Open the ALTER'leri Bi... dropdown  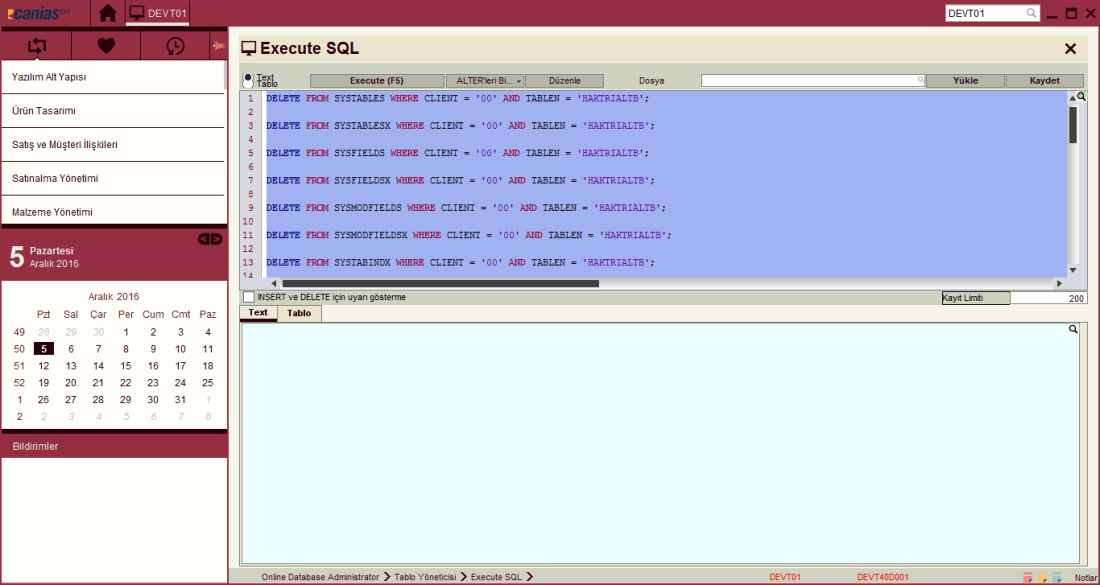485,81
